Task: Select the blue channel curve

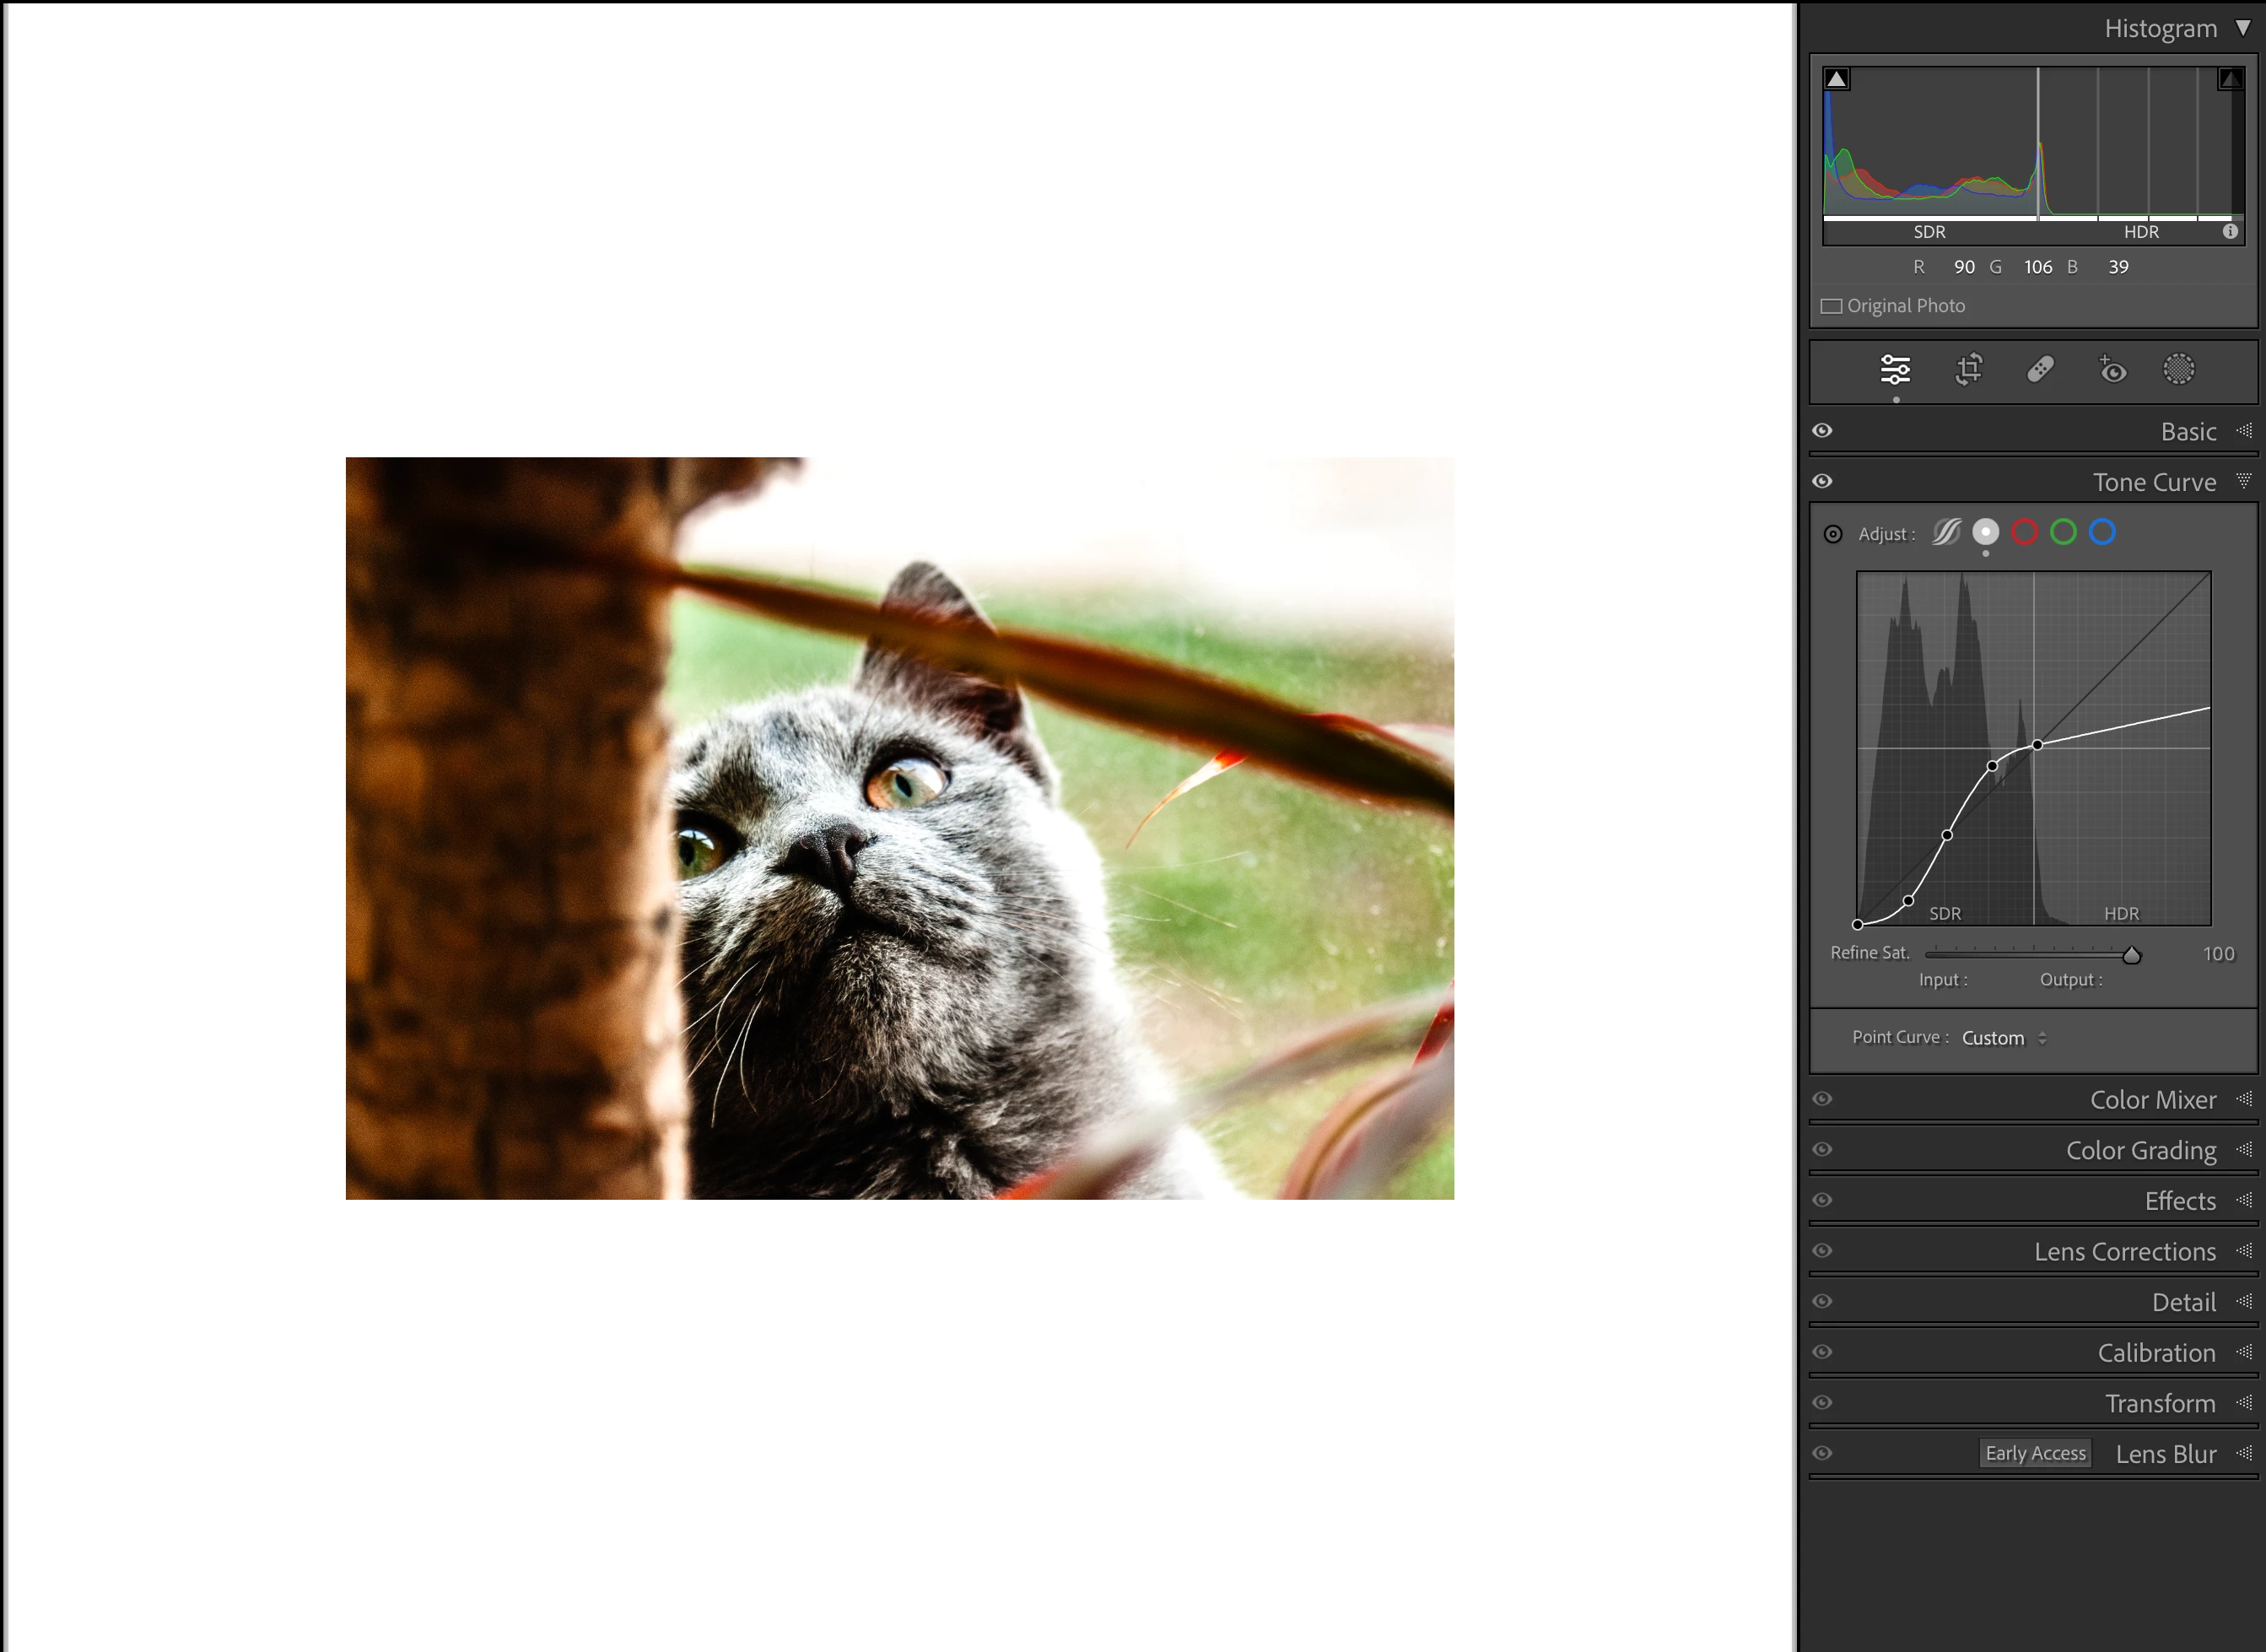Action: click(x=2102, y=532)
